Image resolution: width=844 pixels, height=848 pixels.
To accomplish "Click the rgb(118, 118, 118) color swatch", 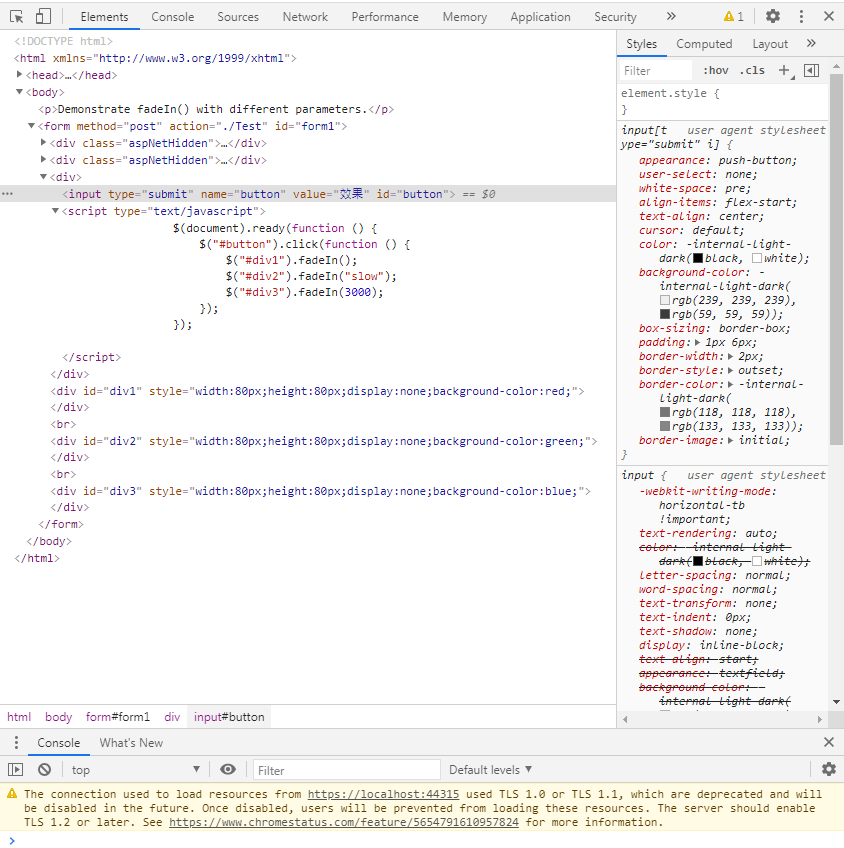I will pyautogui.click(x=665, y=412).
